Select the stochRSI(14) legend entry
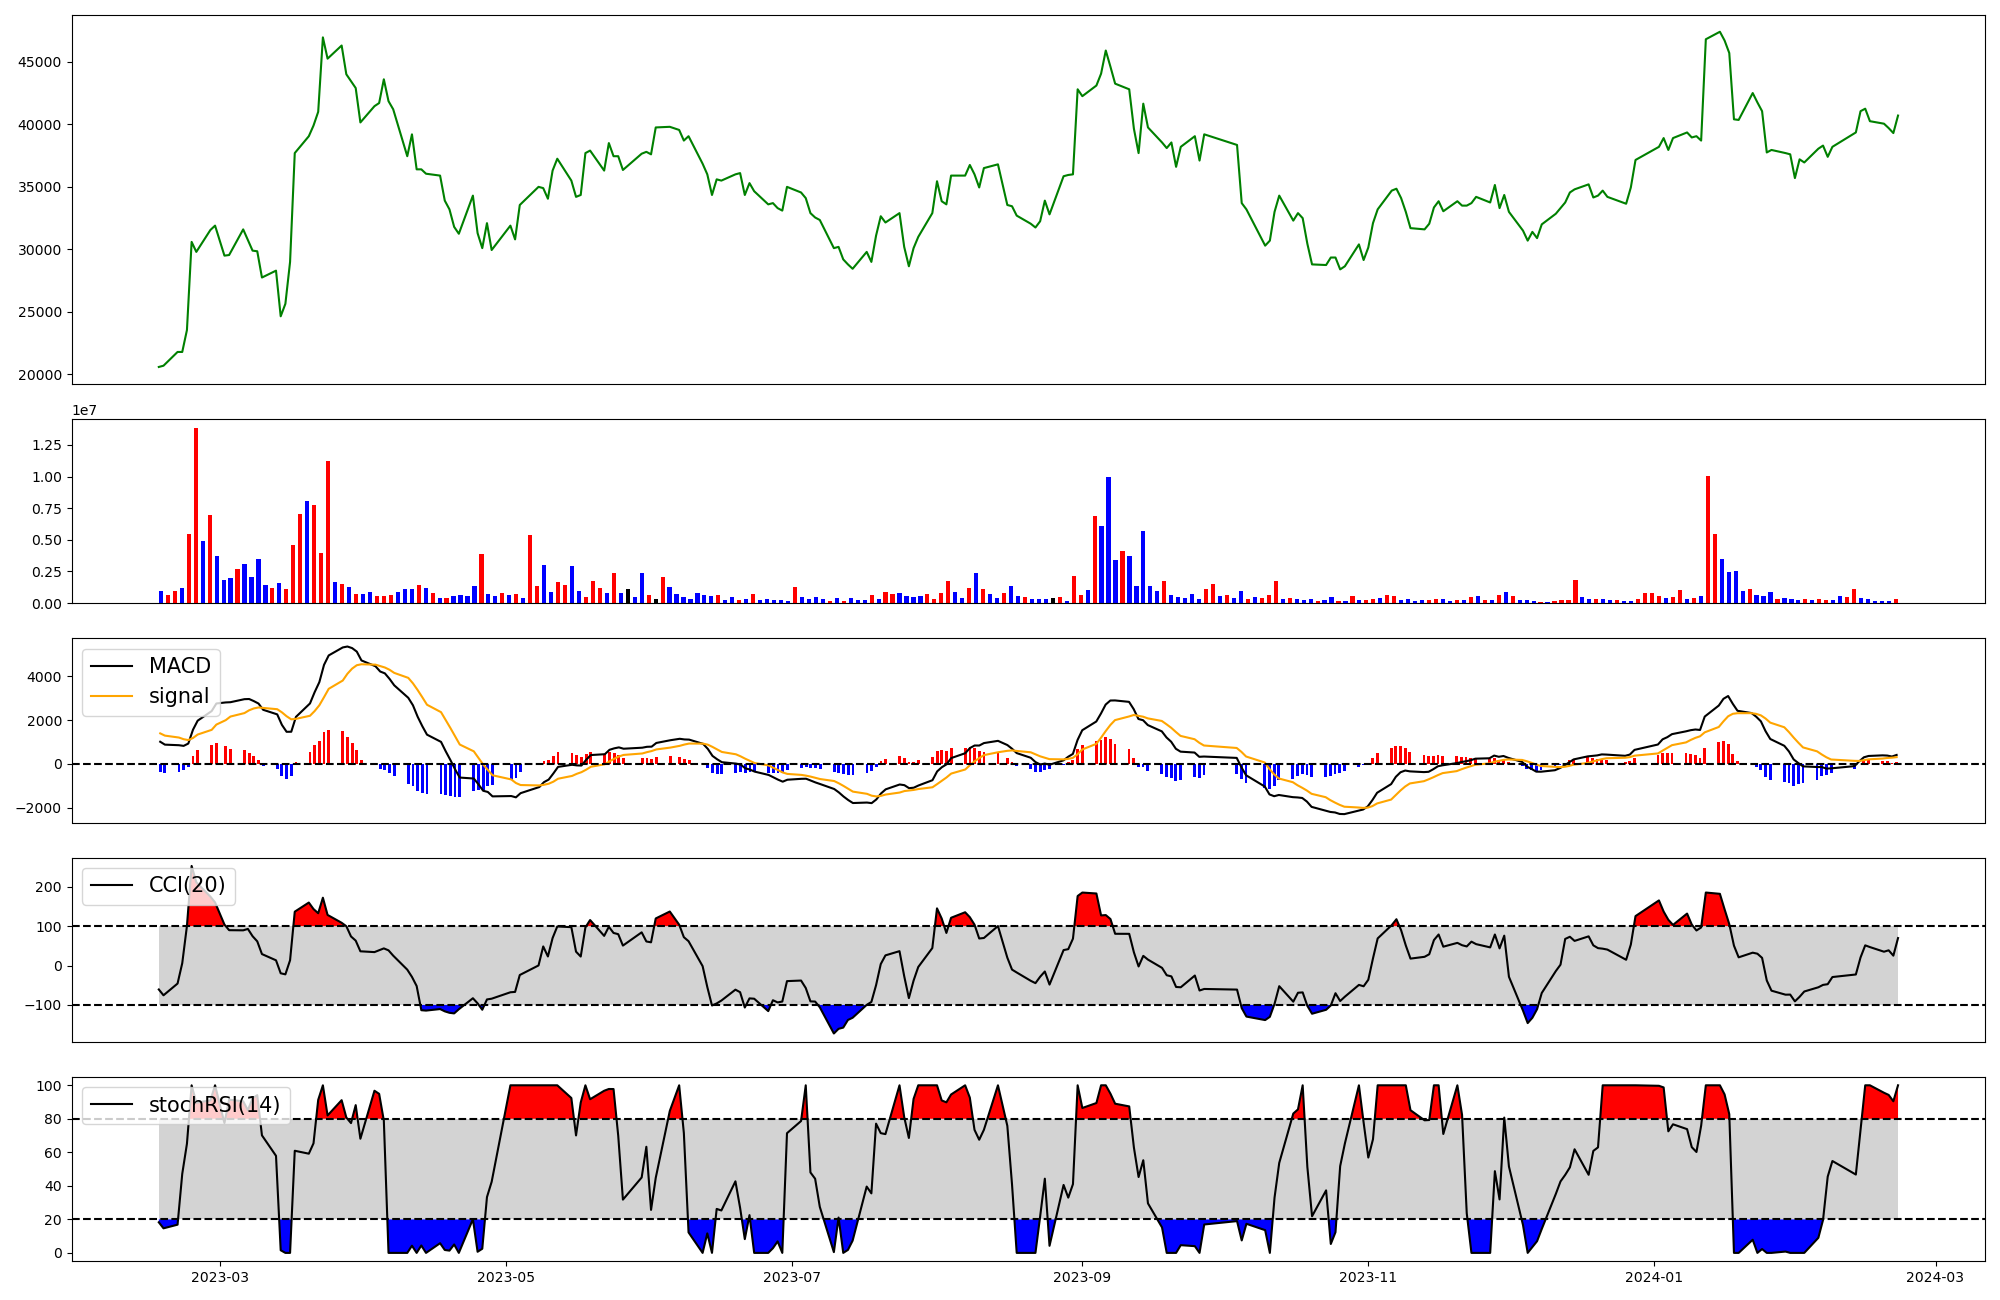The height and width of the screenshot is (1300, 2000). tap(214, 1105)
